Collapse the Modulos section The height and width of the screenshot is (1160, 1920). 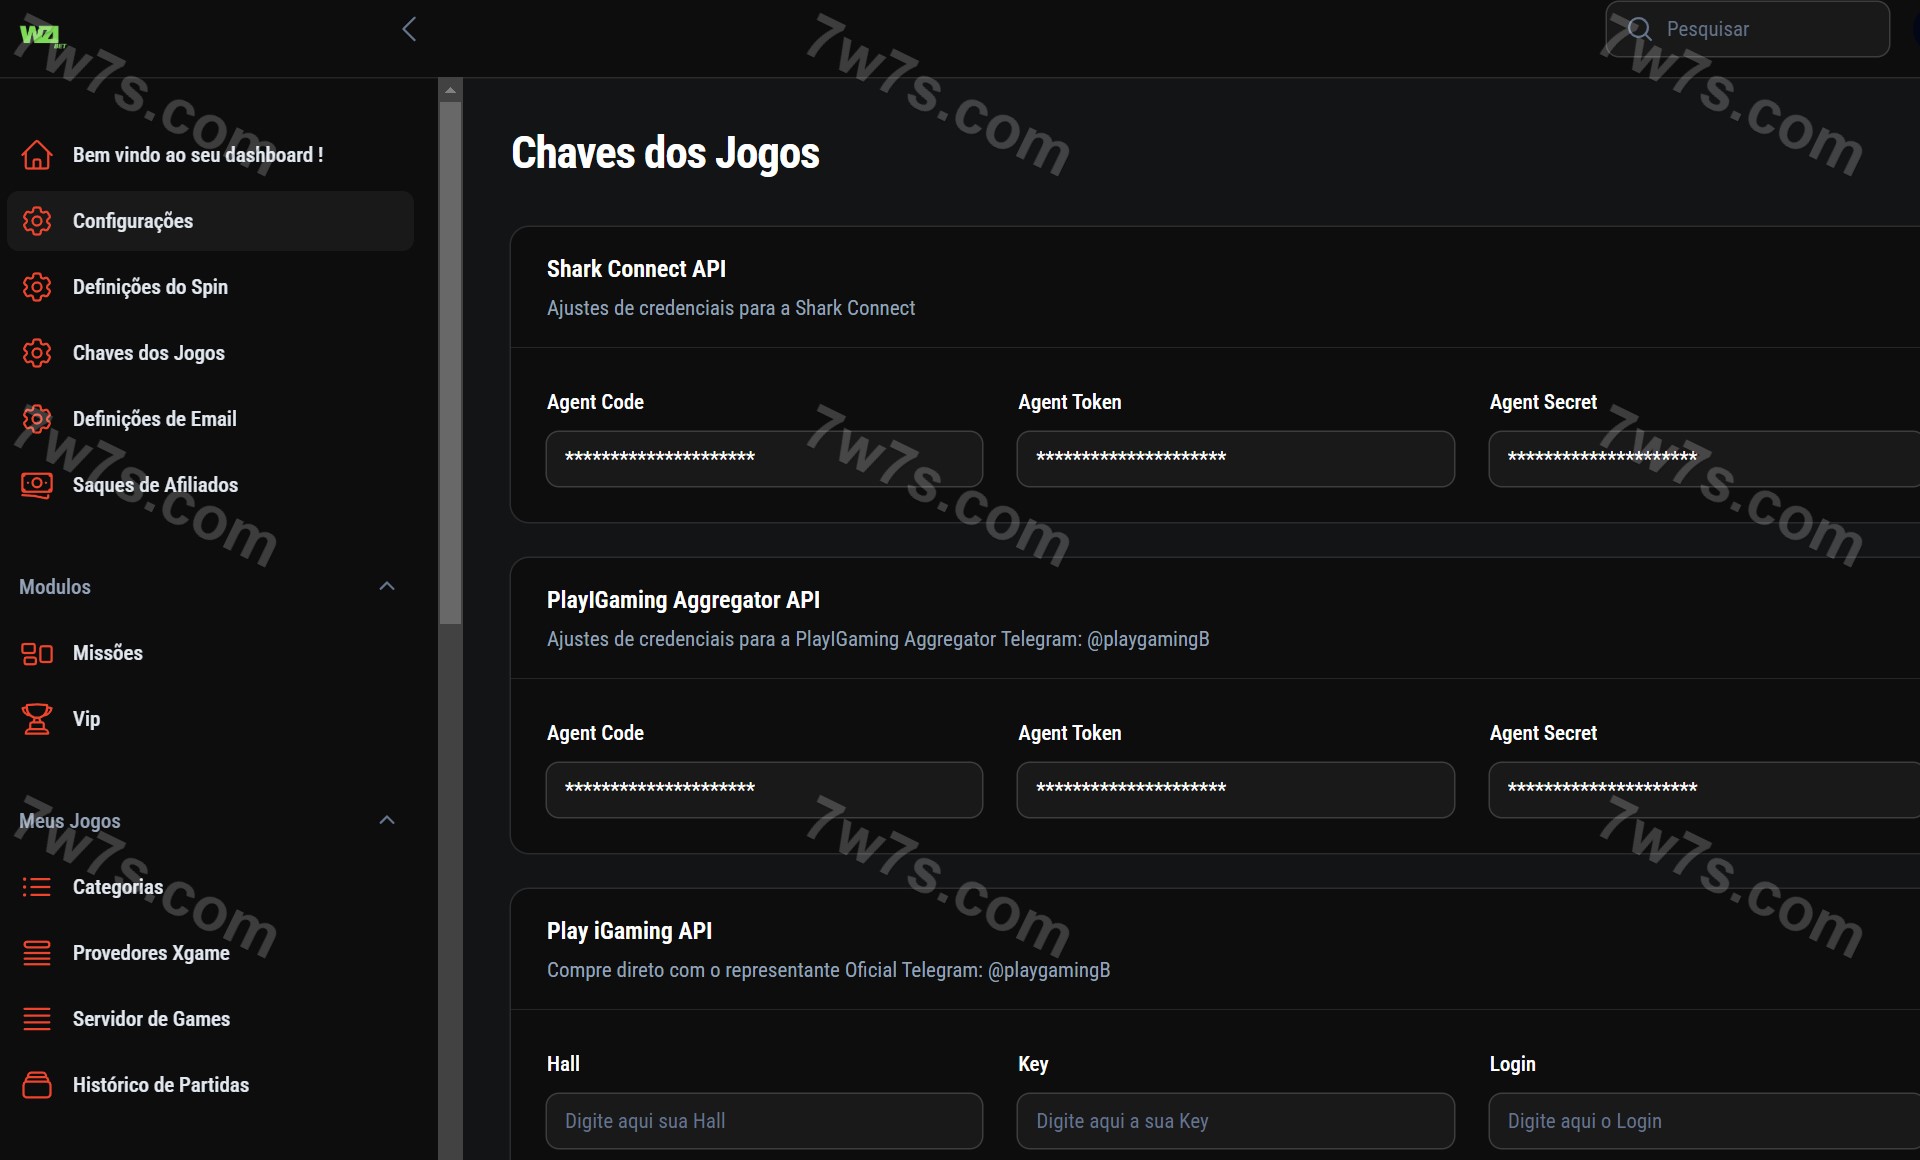tap(387, 586)
